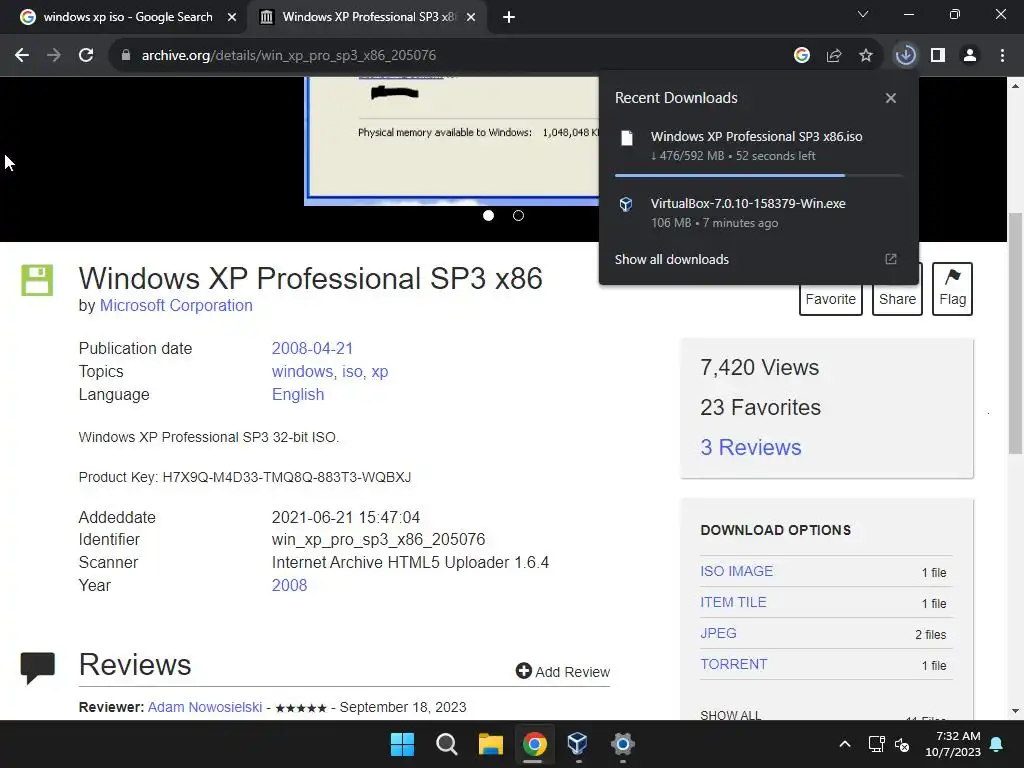This screenshot has height=768, width=1024.
Task: Click publication date 2008-04-21
Action: (312, 348)
